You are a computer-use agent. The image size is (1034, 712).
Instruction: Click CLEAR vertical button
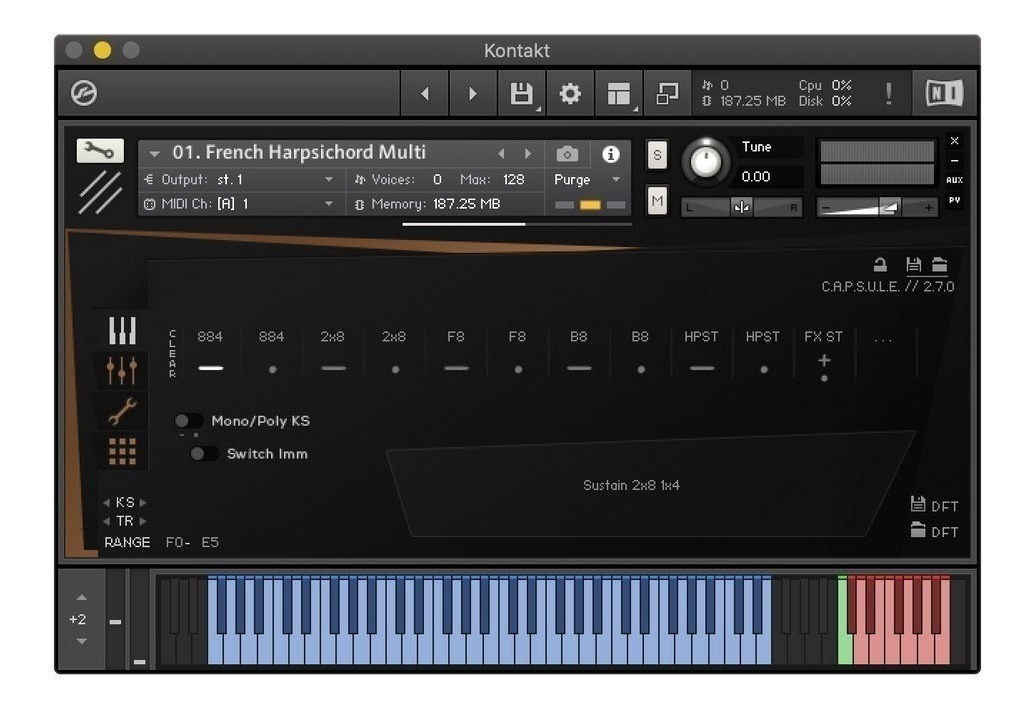pos(172,354)
